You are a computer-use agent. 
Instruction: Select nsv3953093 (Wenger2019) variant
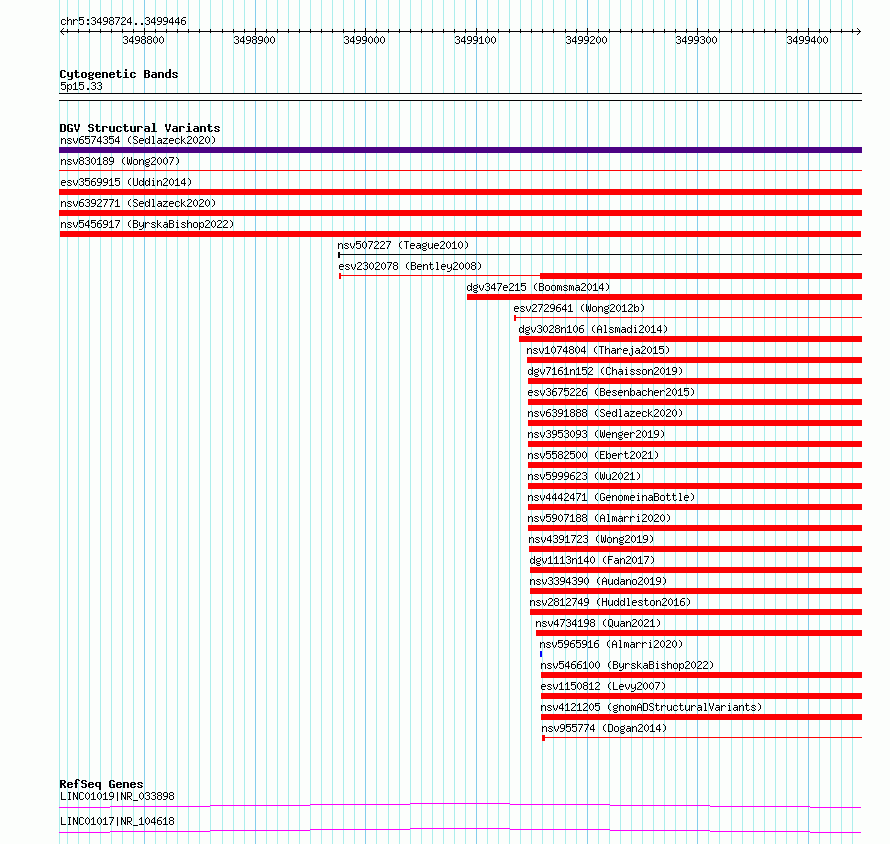click(x=596, y=434)
